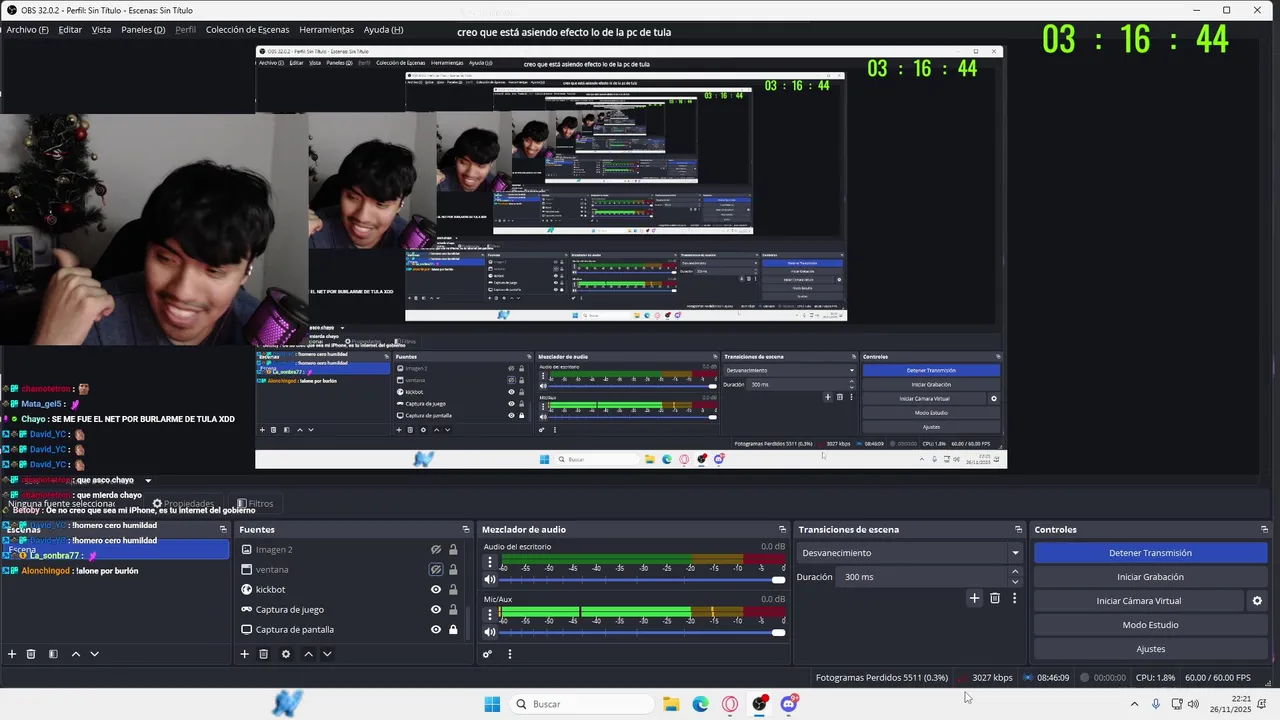Click Windows taskbar Buscar search box
Image resolution: width=1280 pixels, height=720 pixels.
pos(581,704)
